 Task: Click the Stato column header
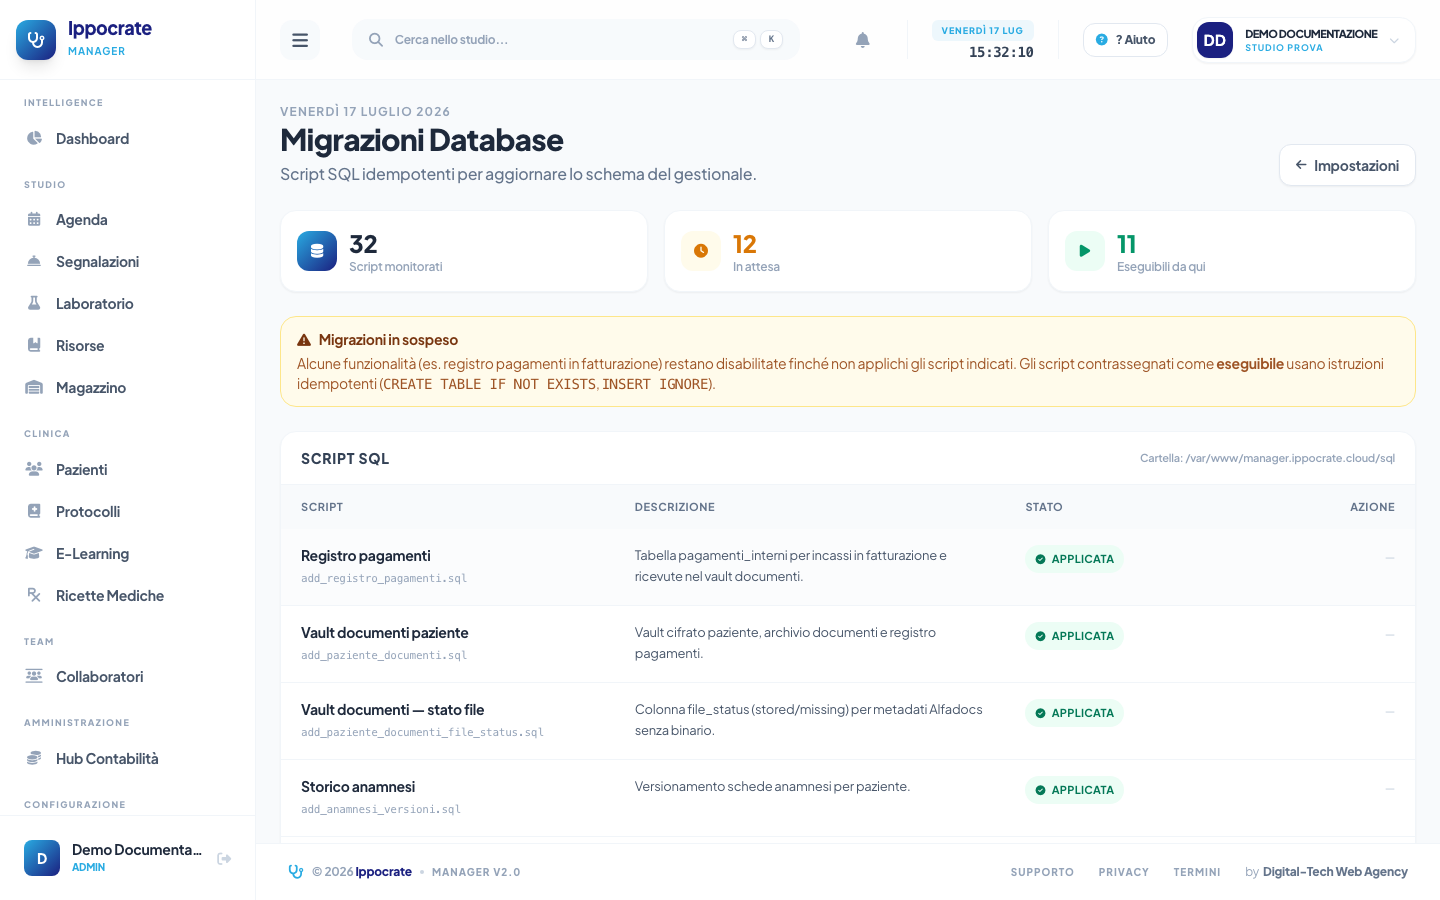(x=1044, y=507)
